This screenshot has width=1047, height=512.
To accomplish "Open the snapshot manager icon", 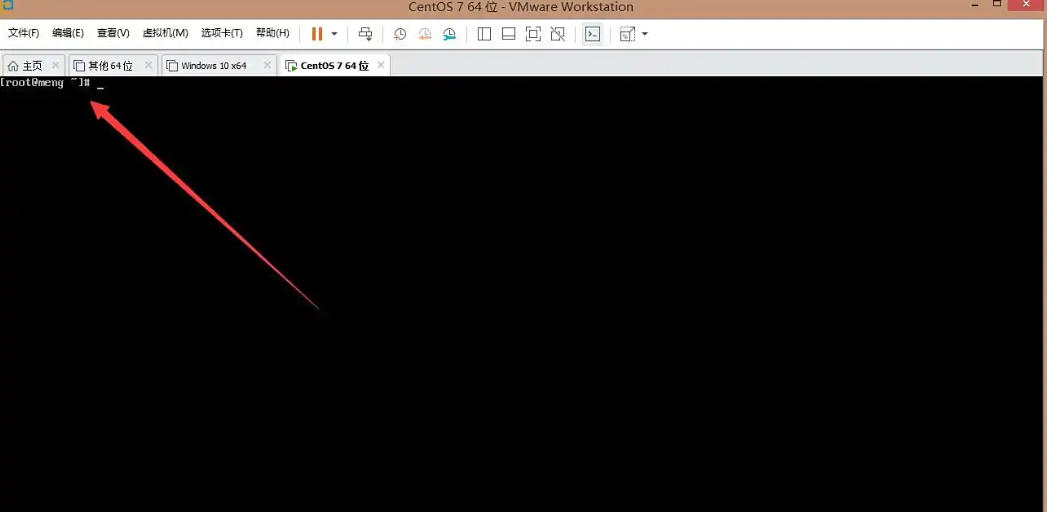I will coord(449,34).
